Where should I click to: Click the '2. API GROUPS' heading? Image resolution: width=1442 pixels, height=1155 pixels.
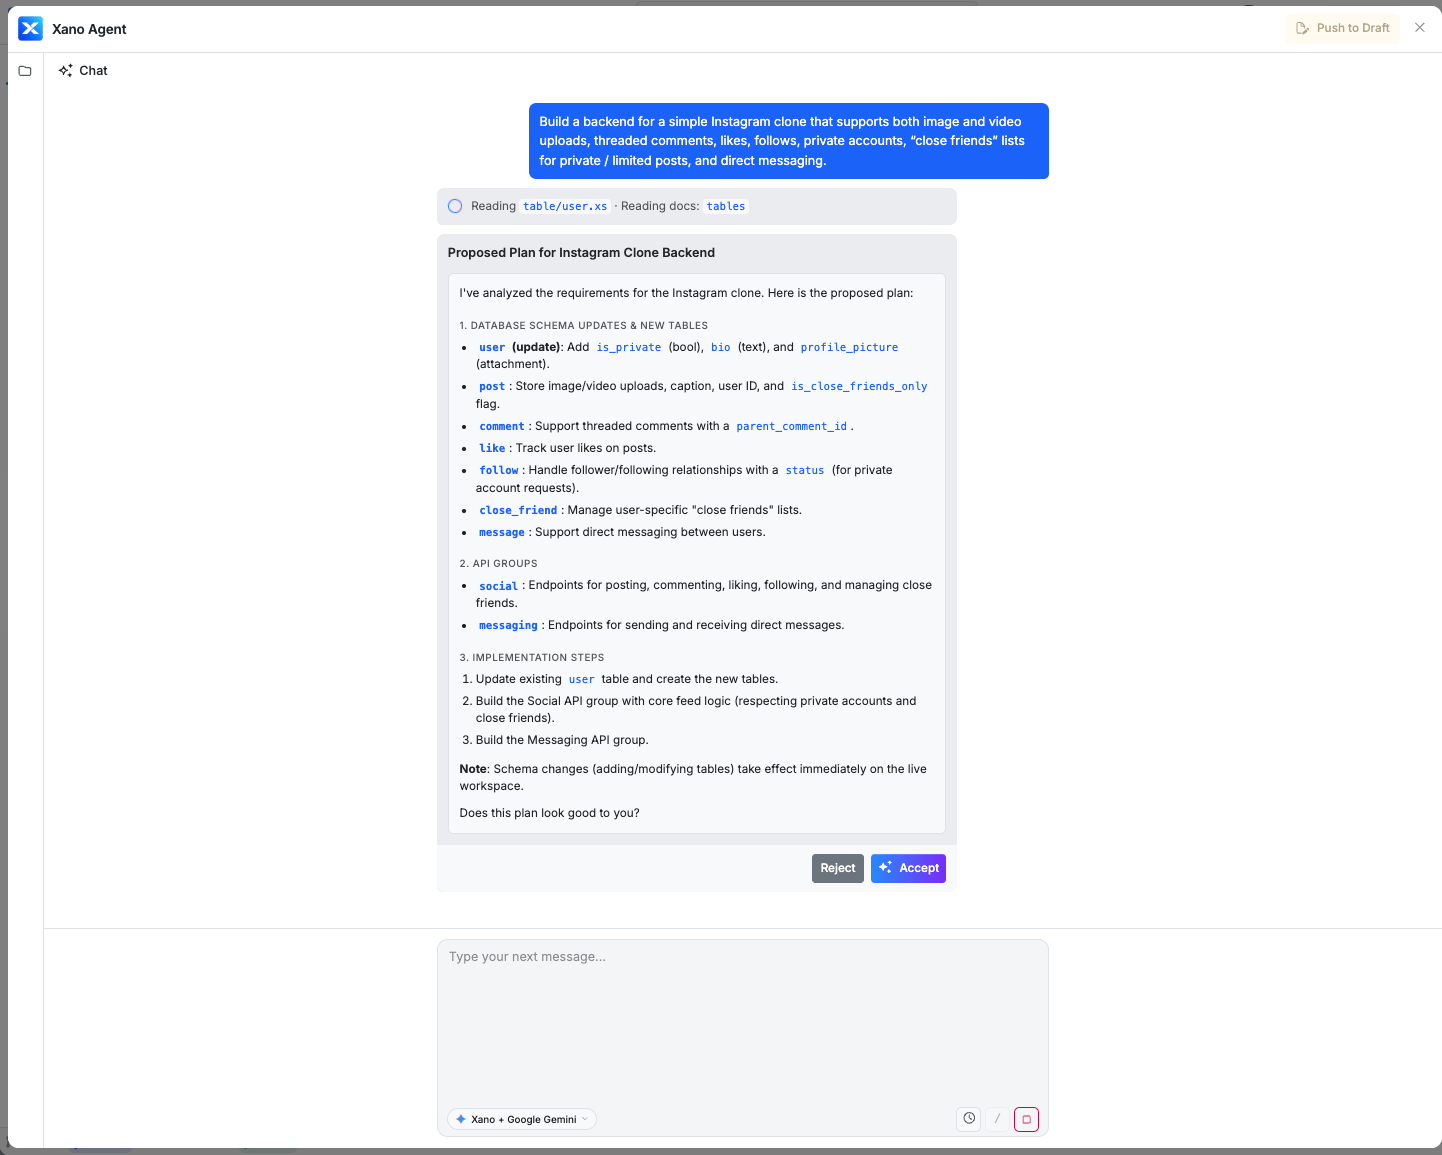(x=498, y=564)
